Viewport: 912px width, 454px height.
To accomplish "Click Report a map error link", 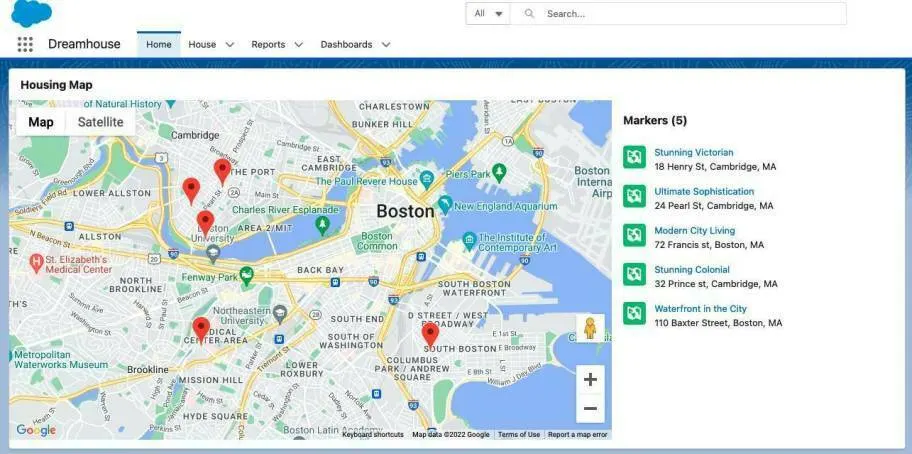I will tap(578, 434).
